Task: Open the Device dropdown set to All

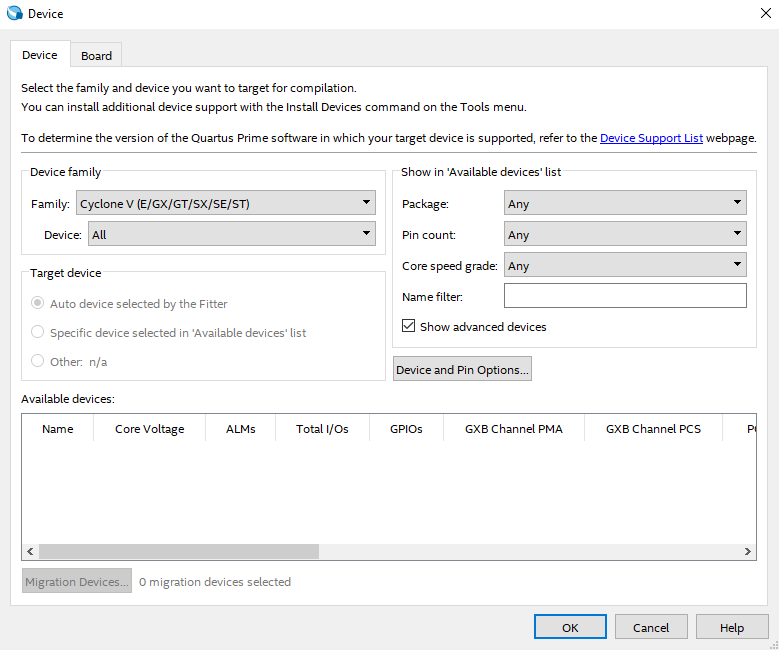Action: 232,235
